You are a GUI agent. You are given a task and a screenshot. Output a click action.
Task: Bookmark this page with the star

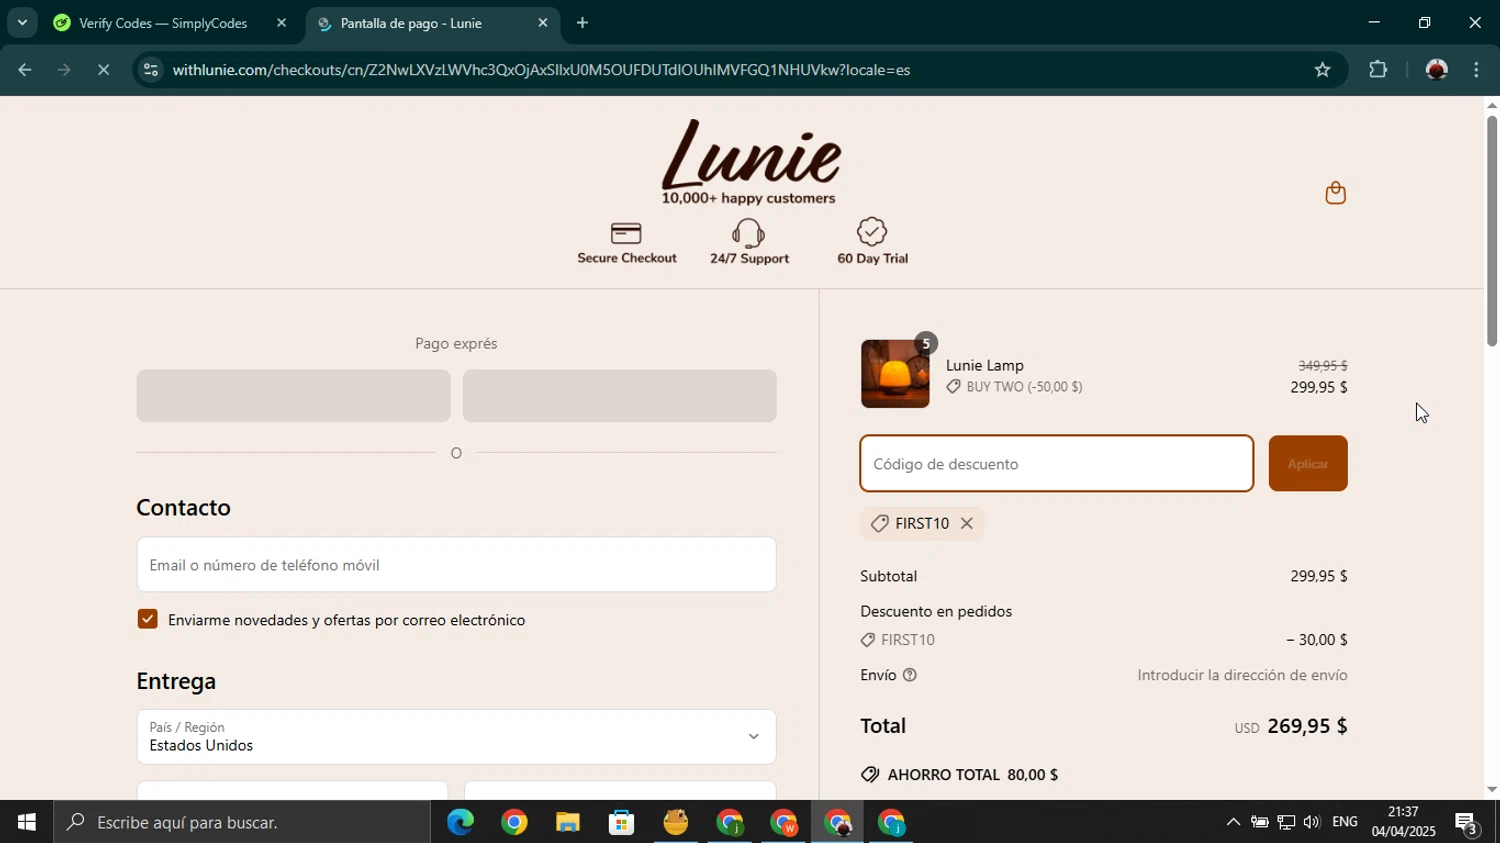tap(1322, 70)
